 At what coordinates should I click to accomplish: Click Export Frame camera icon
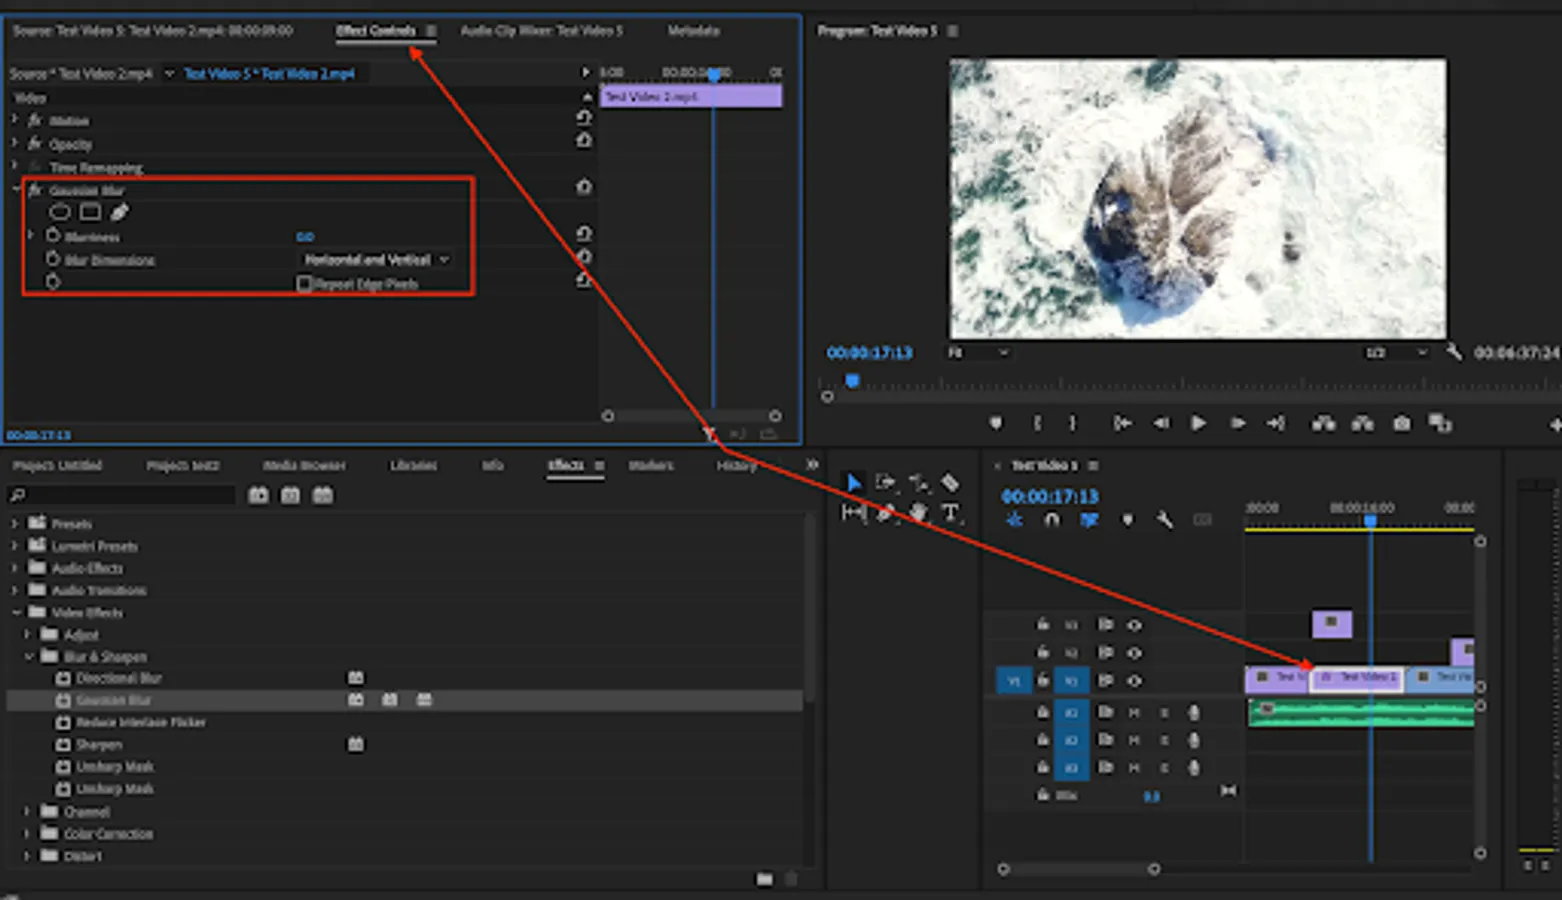click(x=1402, y=424)
